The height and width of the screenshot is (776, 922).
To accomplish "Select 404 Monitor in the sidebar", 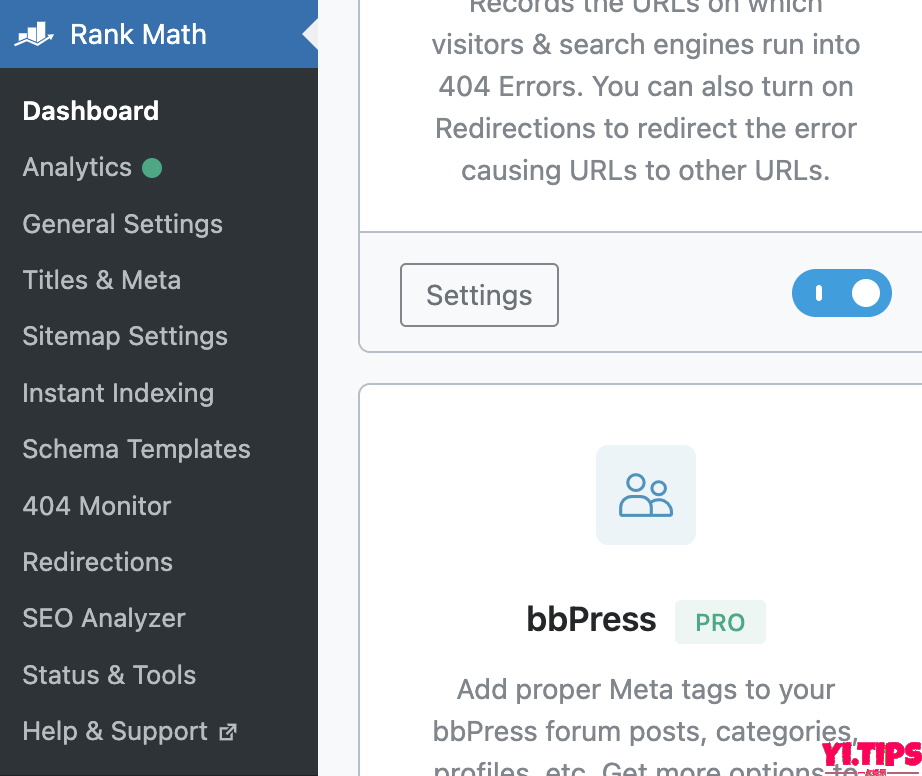I will 97,506.
